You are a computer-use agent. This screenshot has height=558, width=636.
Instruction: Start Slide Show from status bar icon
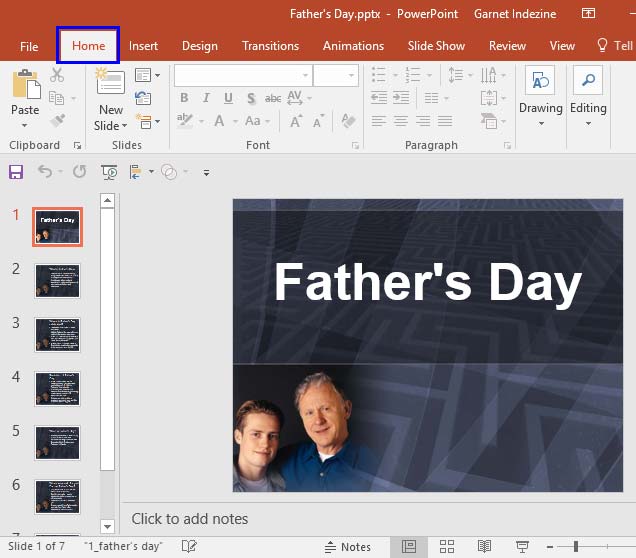[522, 547]
